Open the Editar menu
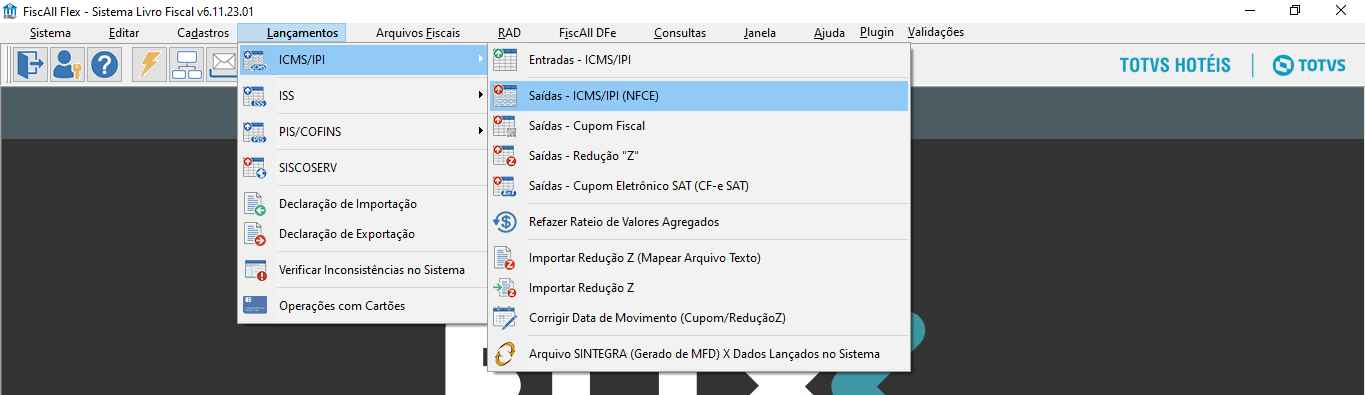This screenshot has height=395, width=1365. click(124, 33)
